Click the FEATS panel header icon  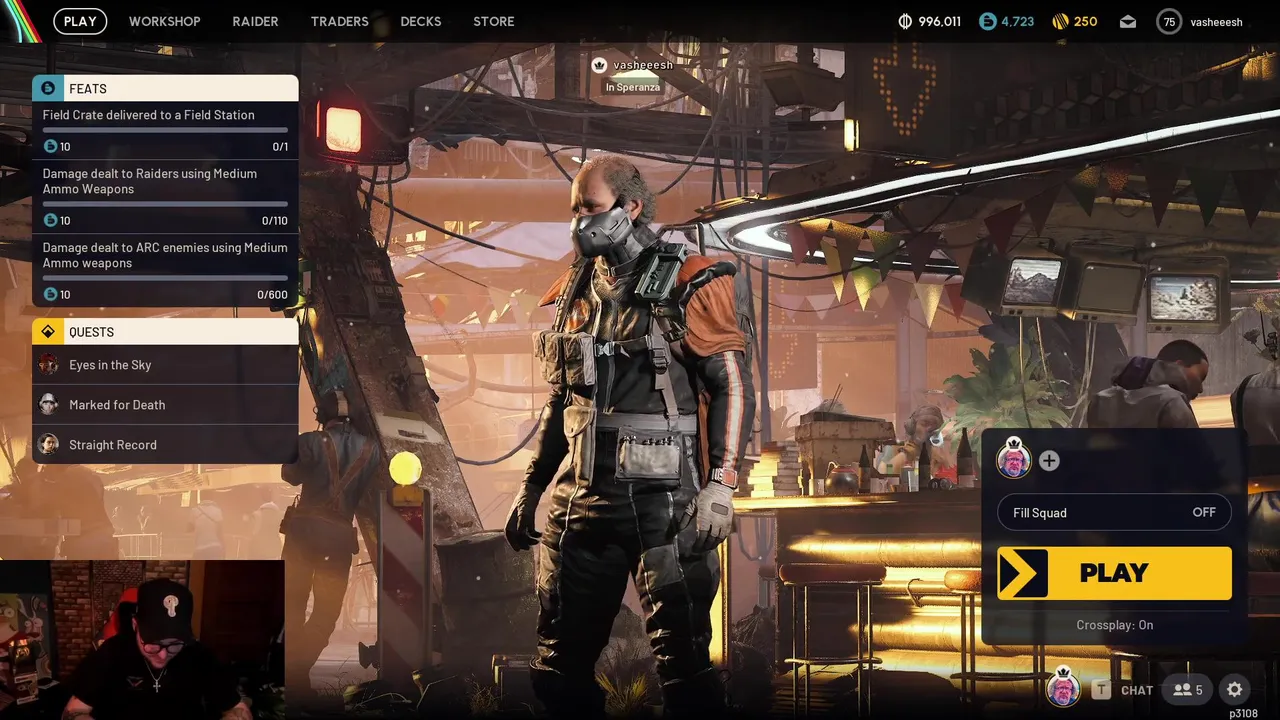click(x=48, y=88)
